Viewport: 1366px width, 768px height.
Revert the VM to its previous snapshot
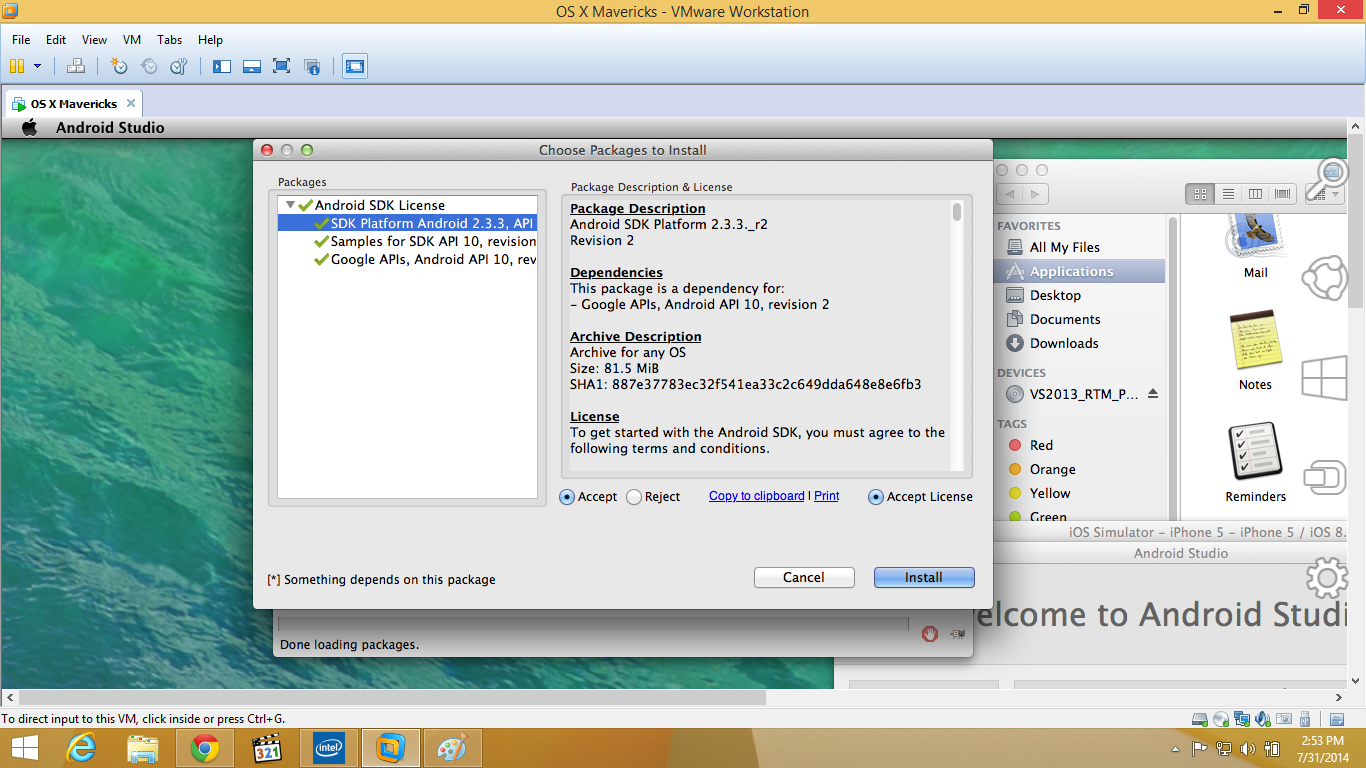(x=149, y=66)
